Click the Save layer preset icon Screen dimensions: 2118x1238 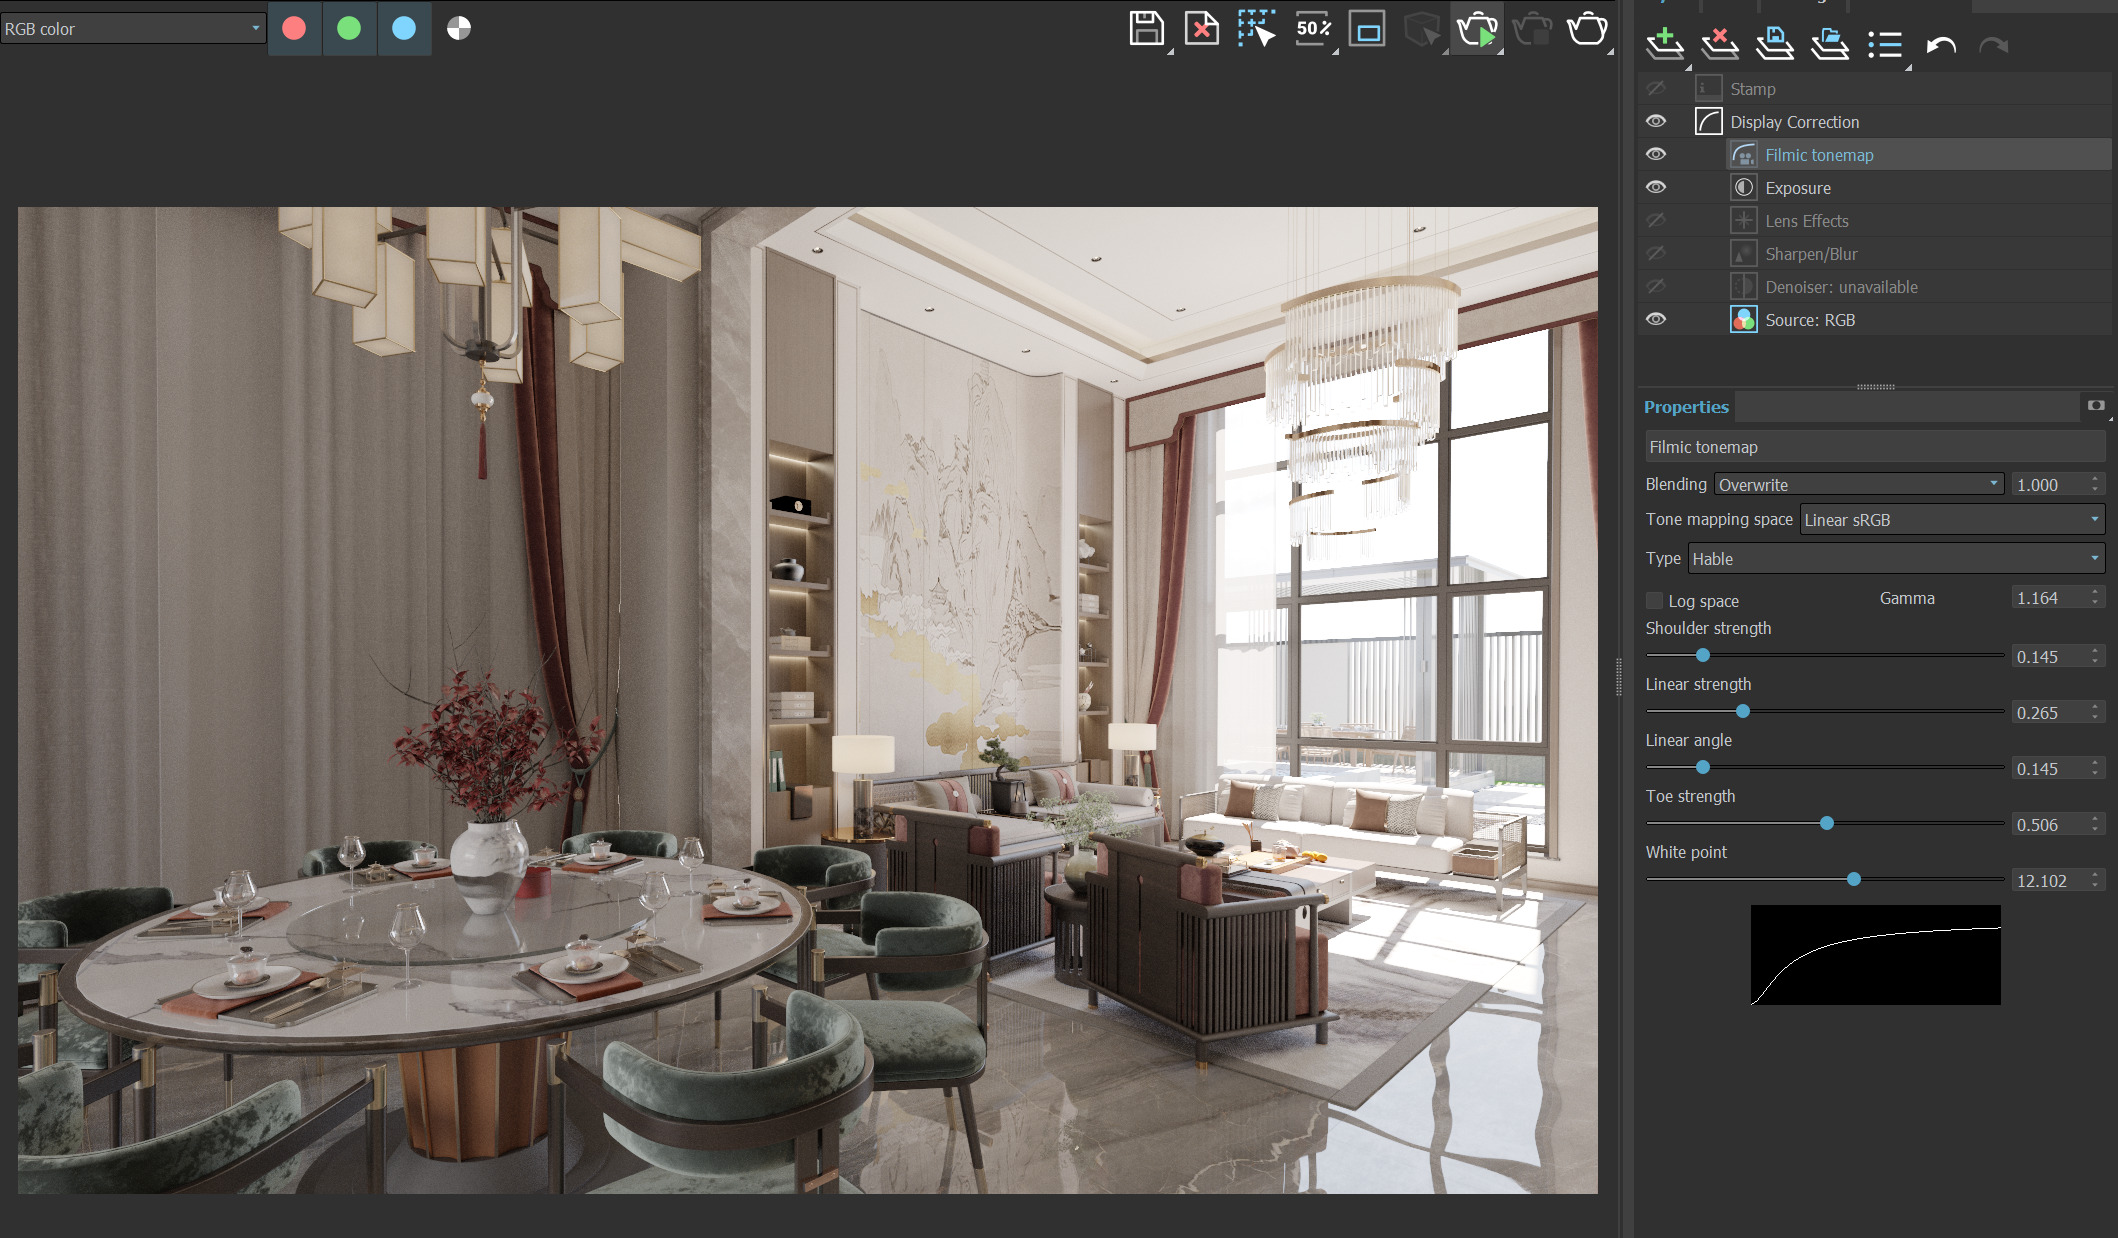point(1775,44)
